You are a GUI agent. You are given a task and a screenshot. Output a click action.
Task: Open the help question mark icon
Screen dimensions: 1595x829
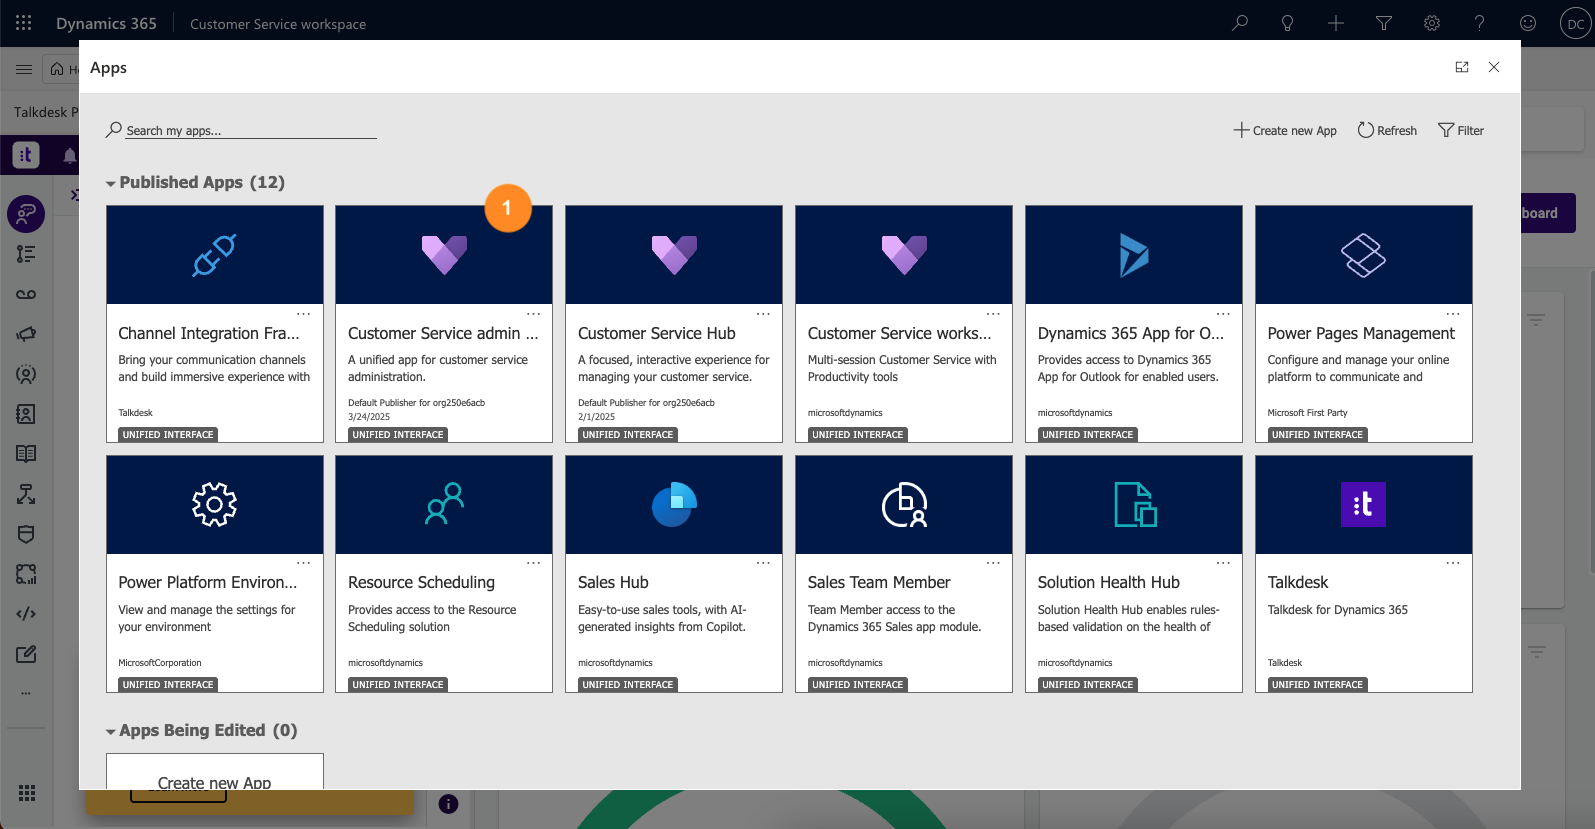(x=1480, y=23)
